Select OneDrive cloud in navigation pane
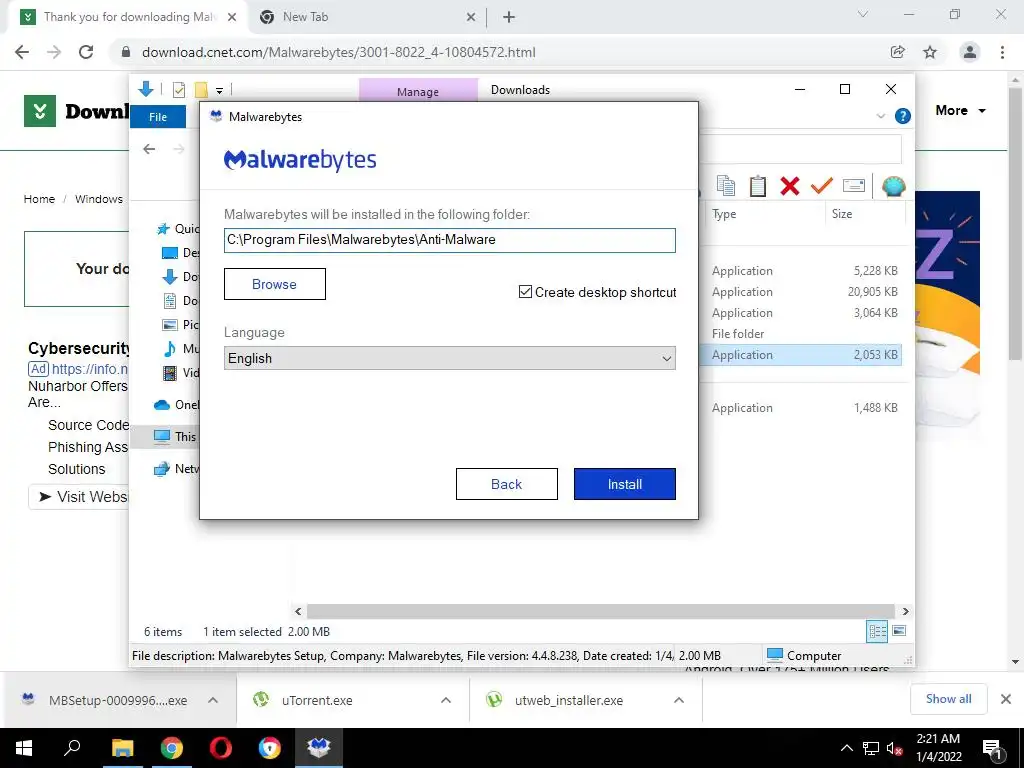1024x768 pixels. click(x=161, y=405)
